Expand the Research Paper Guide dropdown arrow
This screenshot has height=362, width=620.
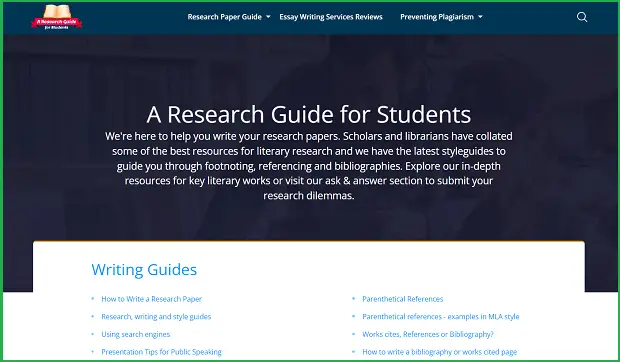tap(268, 17)
